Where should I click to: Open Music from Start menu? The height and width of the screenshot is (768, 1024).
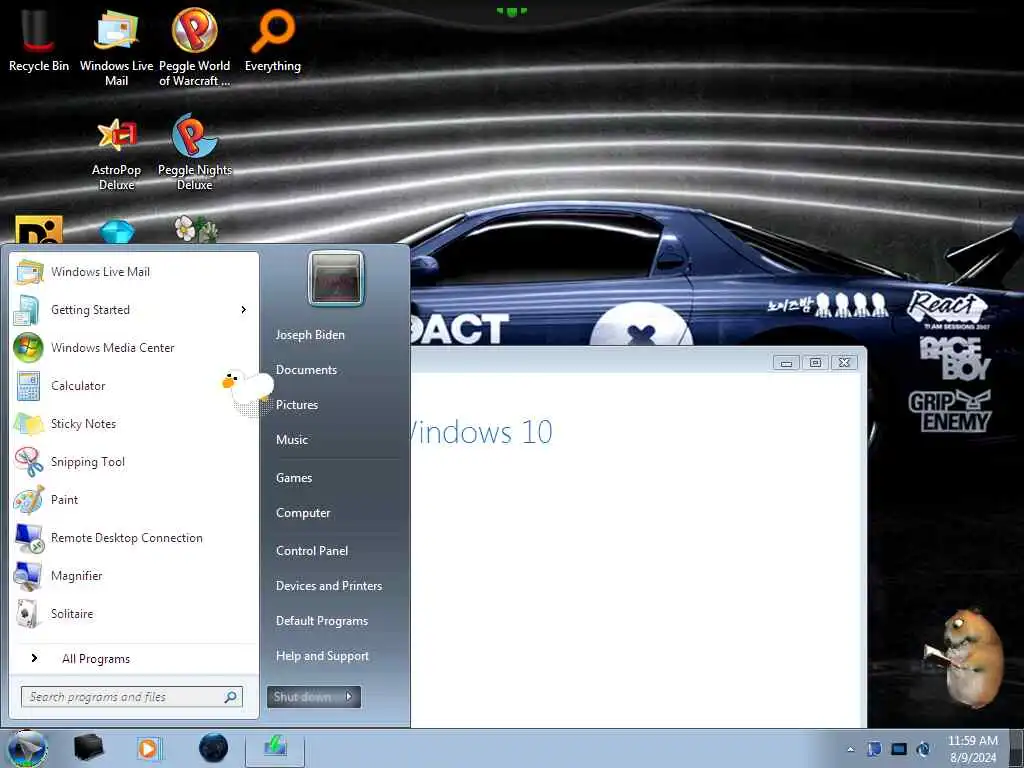coord(292,440)
